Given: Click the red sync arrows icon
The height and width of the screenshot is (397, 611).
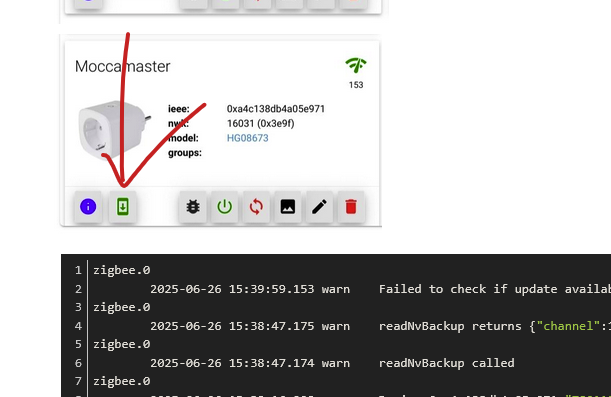Looking at the screenshot, I should 256,206.
